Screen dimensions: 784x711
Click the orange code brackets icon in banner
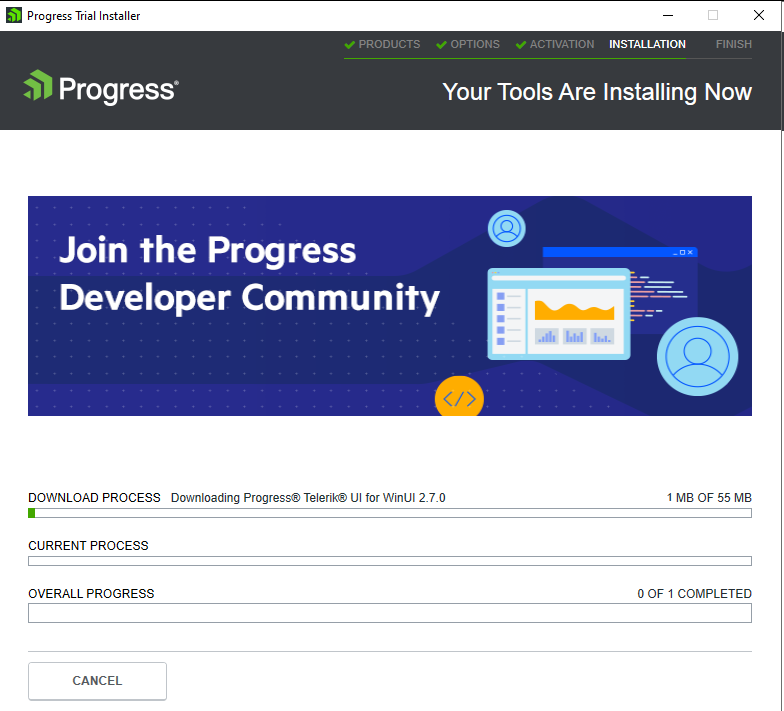(459, 397)
